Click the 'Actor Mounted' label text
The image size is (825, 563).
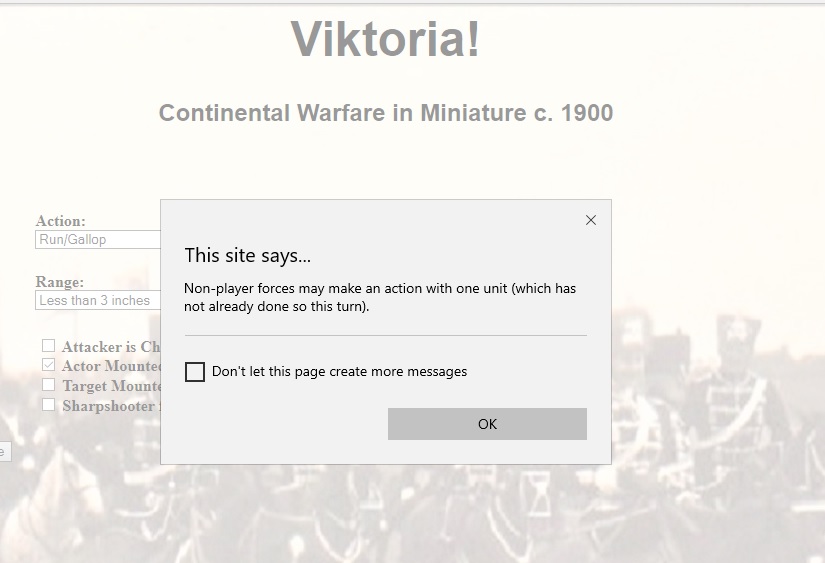[111, 366]
